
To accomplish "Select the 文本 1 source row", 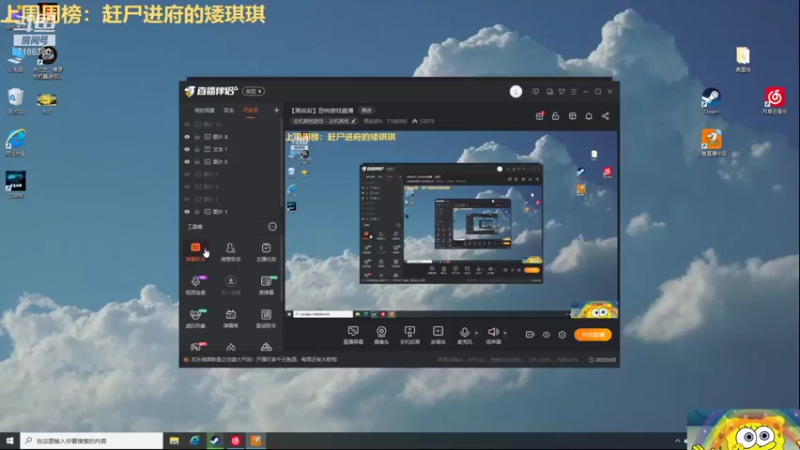I will tap(231, 149).
